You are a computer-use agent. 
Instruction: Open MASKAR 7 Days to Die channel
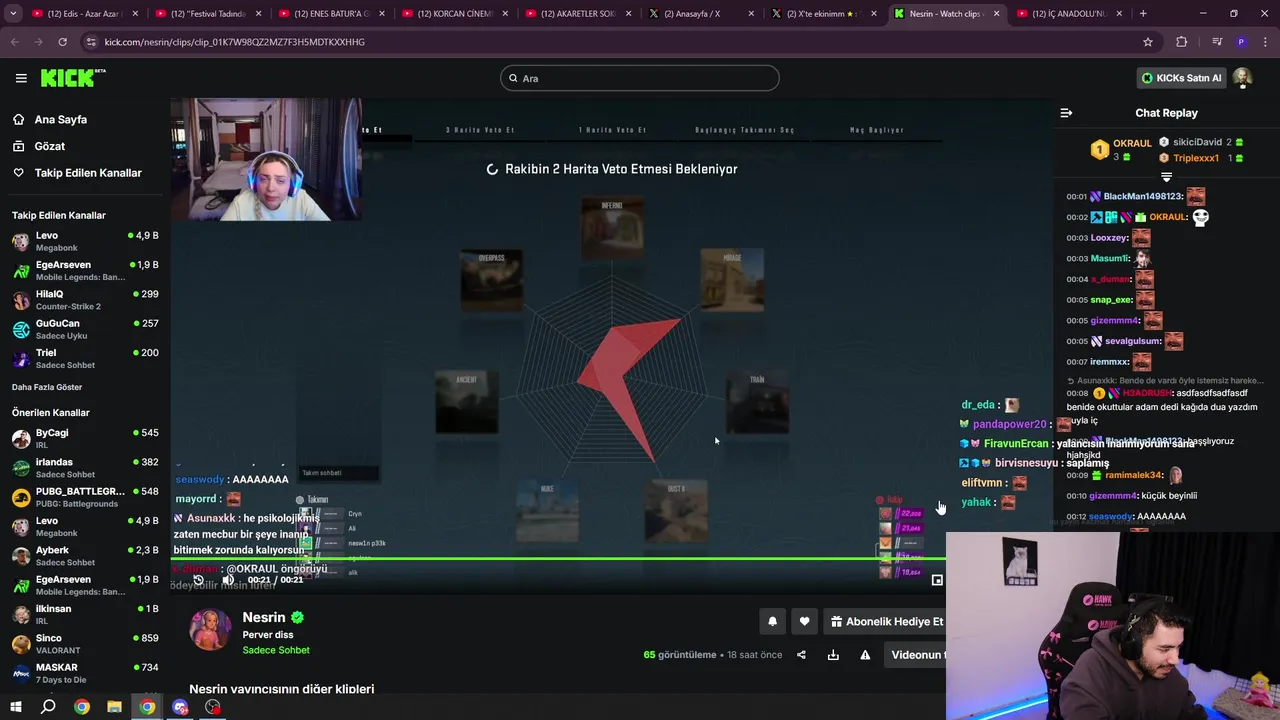click(85, 673)
